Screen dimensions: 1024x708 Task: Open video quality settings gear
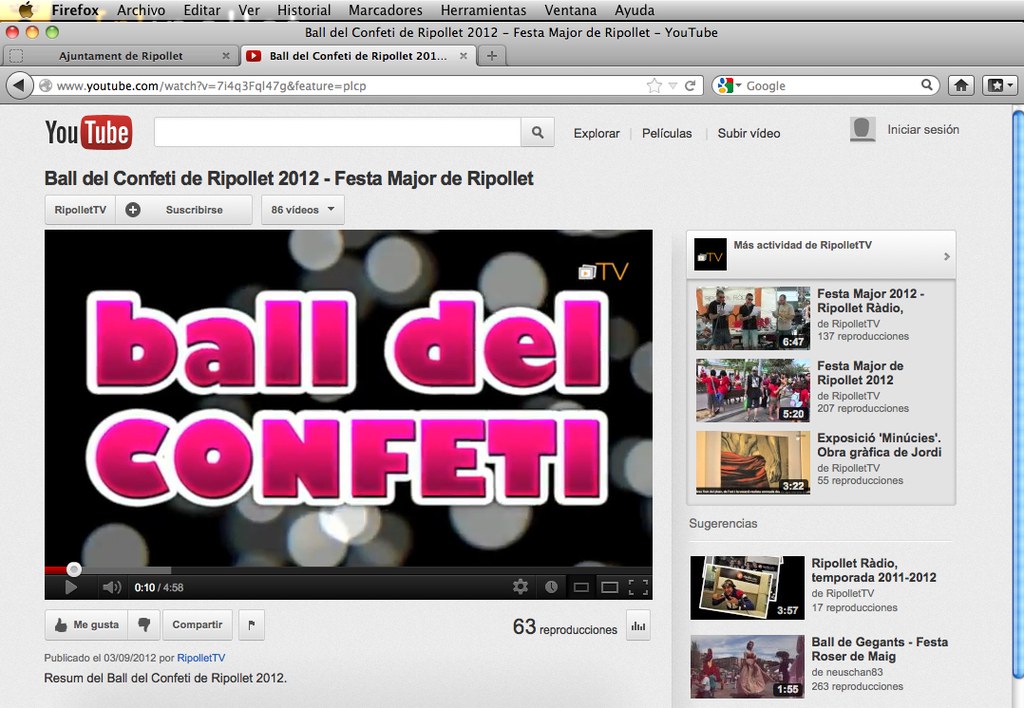click(x=520, y=587)
